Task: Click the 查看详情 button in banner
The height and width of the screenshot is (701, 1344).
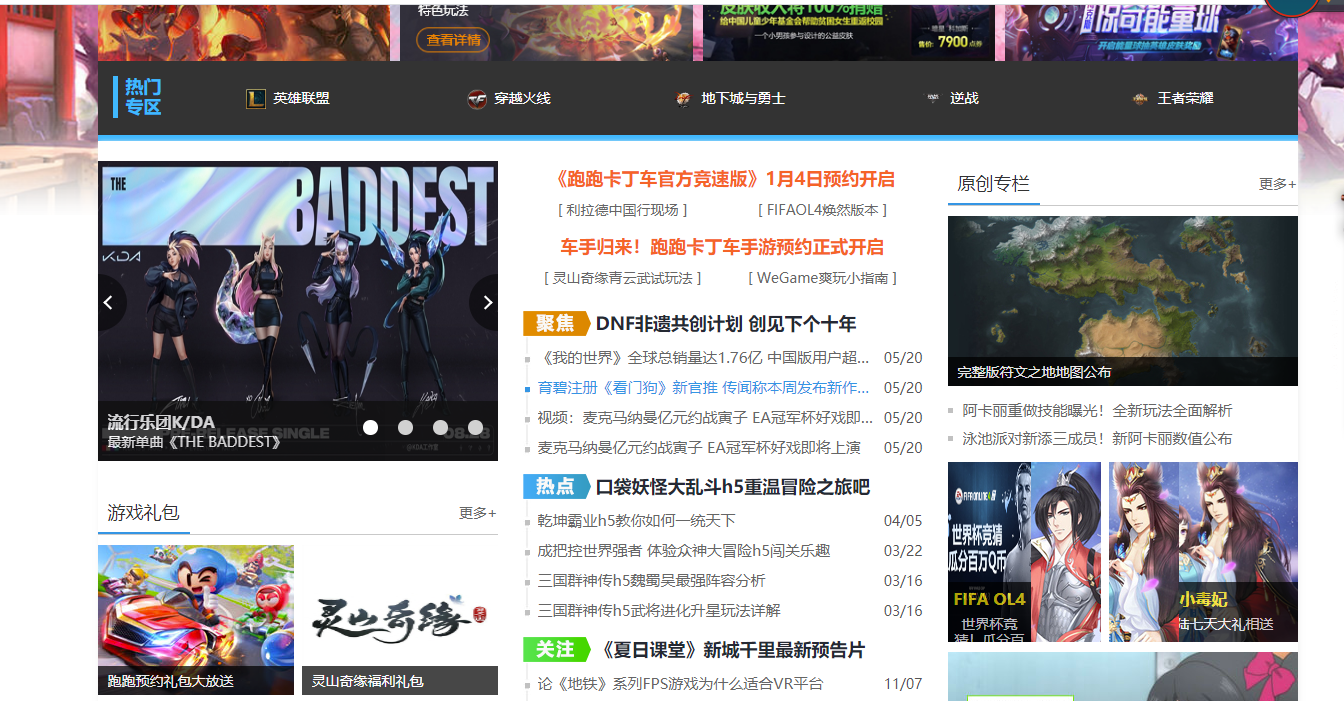Action: click(x=453, y=40)
